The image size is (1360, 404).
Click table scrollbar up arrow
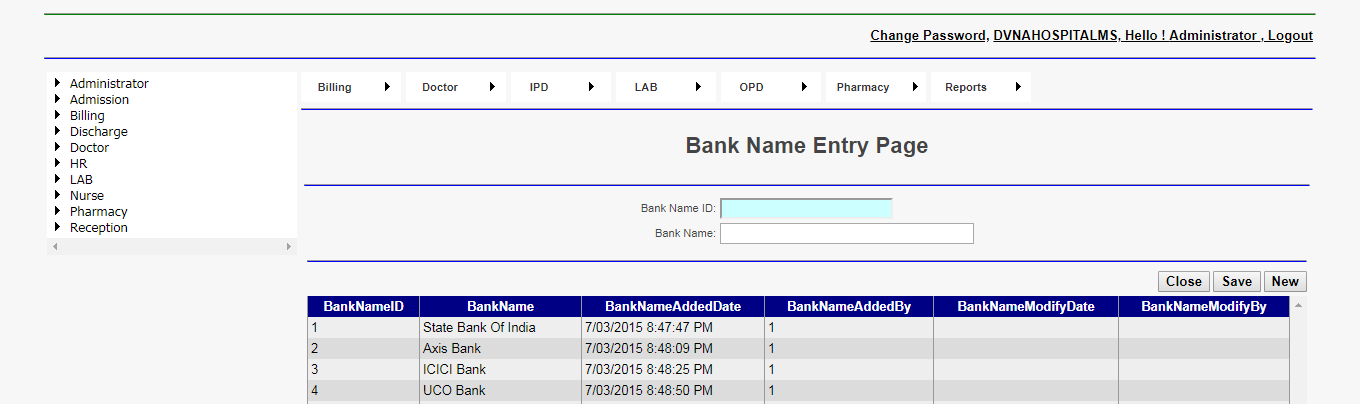(1298, 306)
